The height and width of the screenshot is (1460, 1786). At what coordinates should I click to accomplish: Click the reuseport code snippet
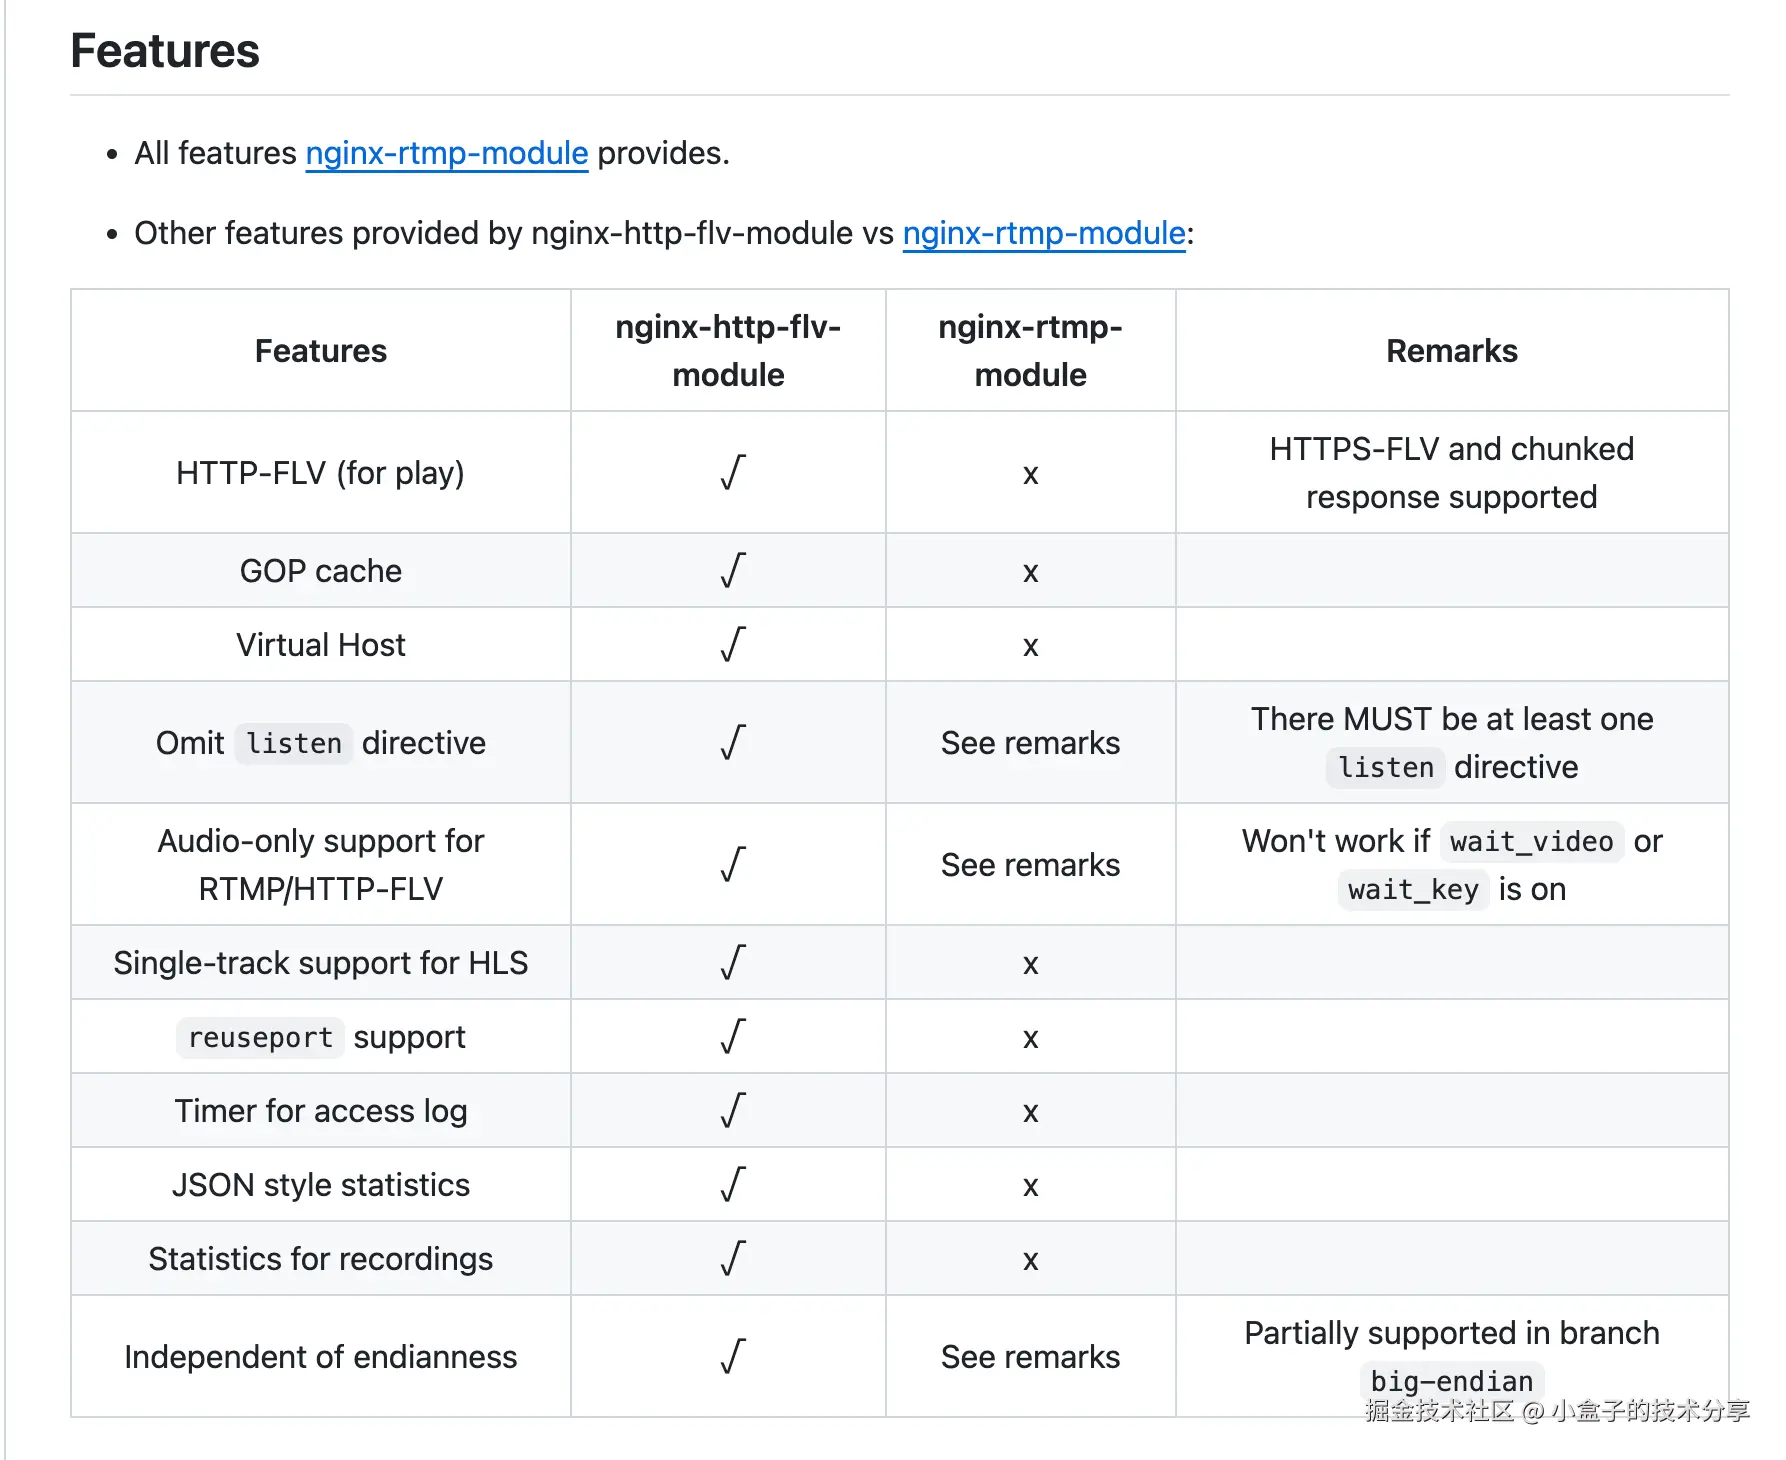(260, 1038)
